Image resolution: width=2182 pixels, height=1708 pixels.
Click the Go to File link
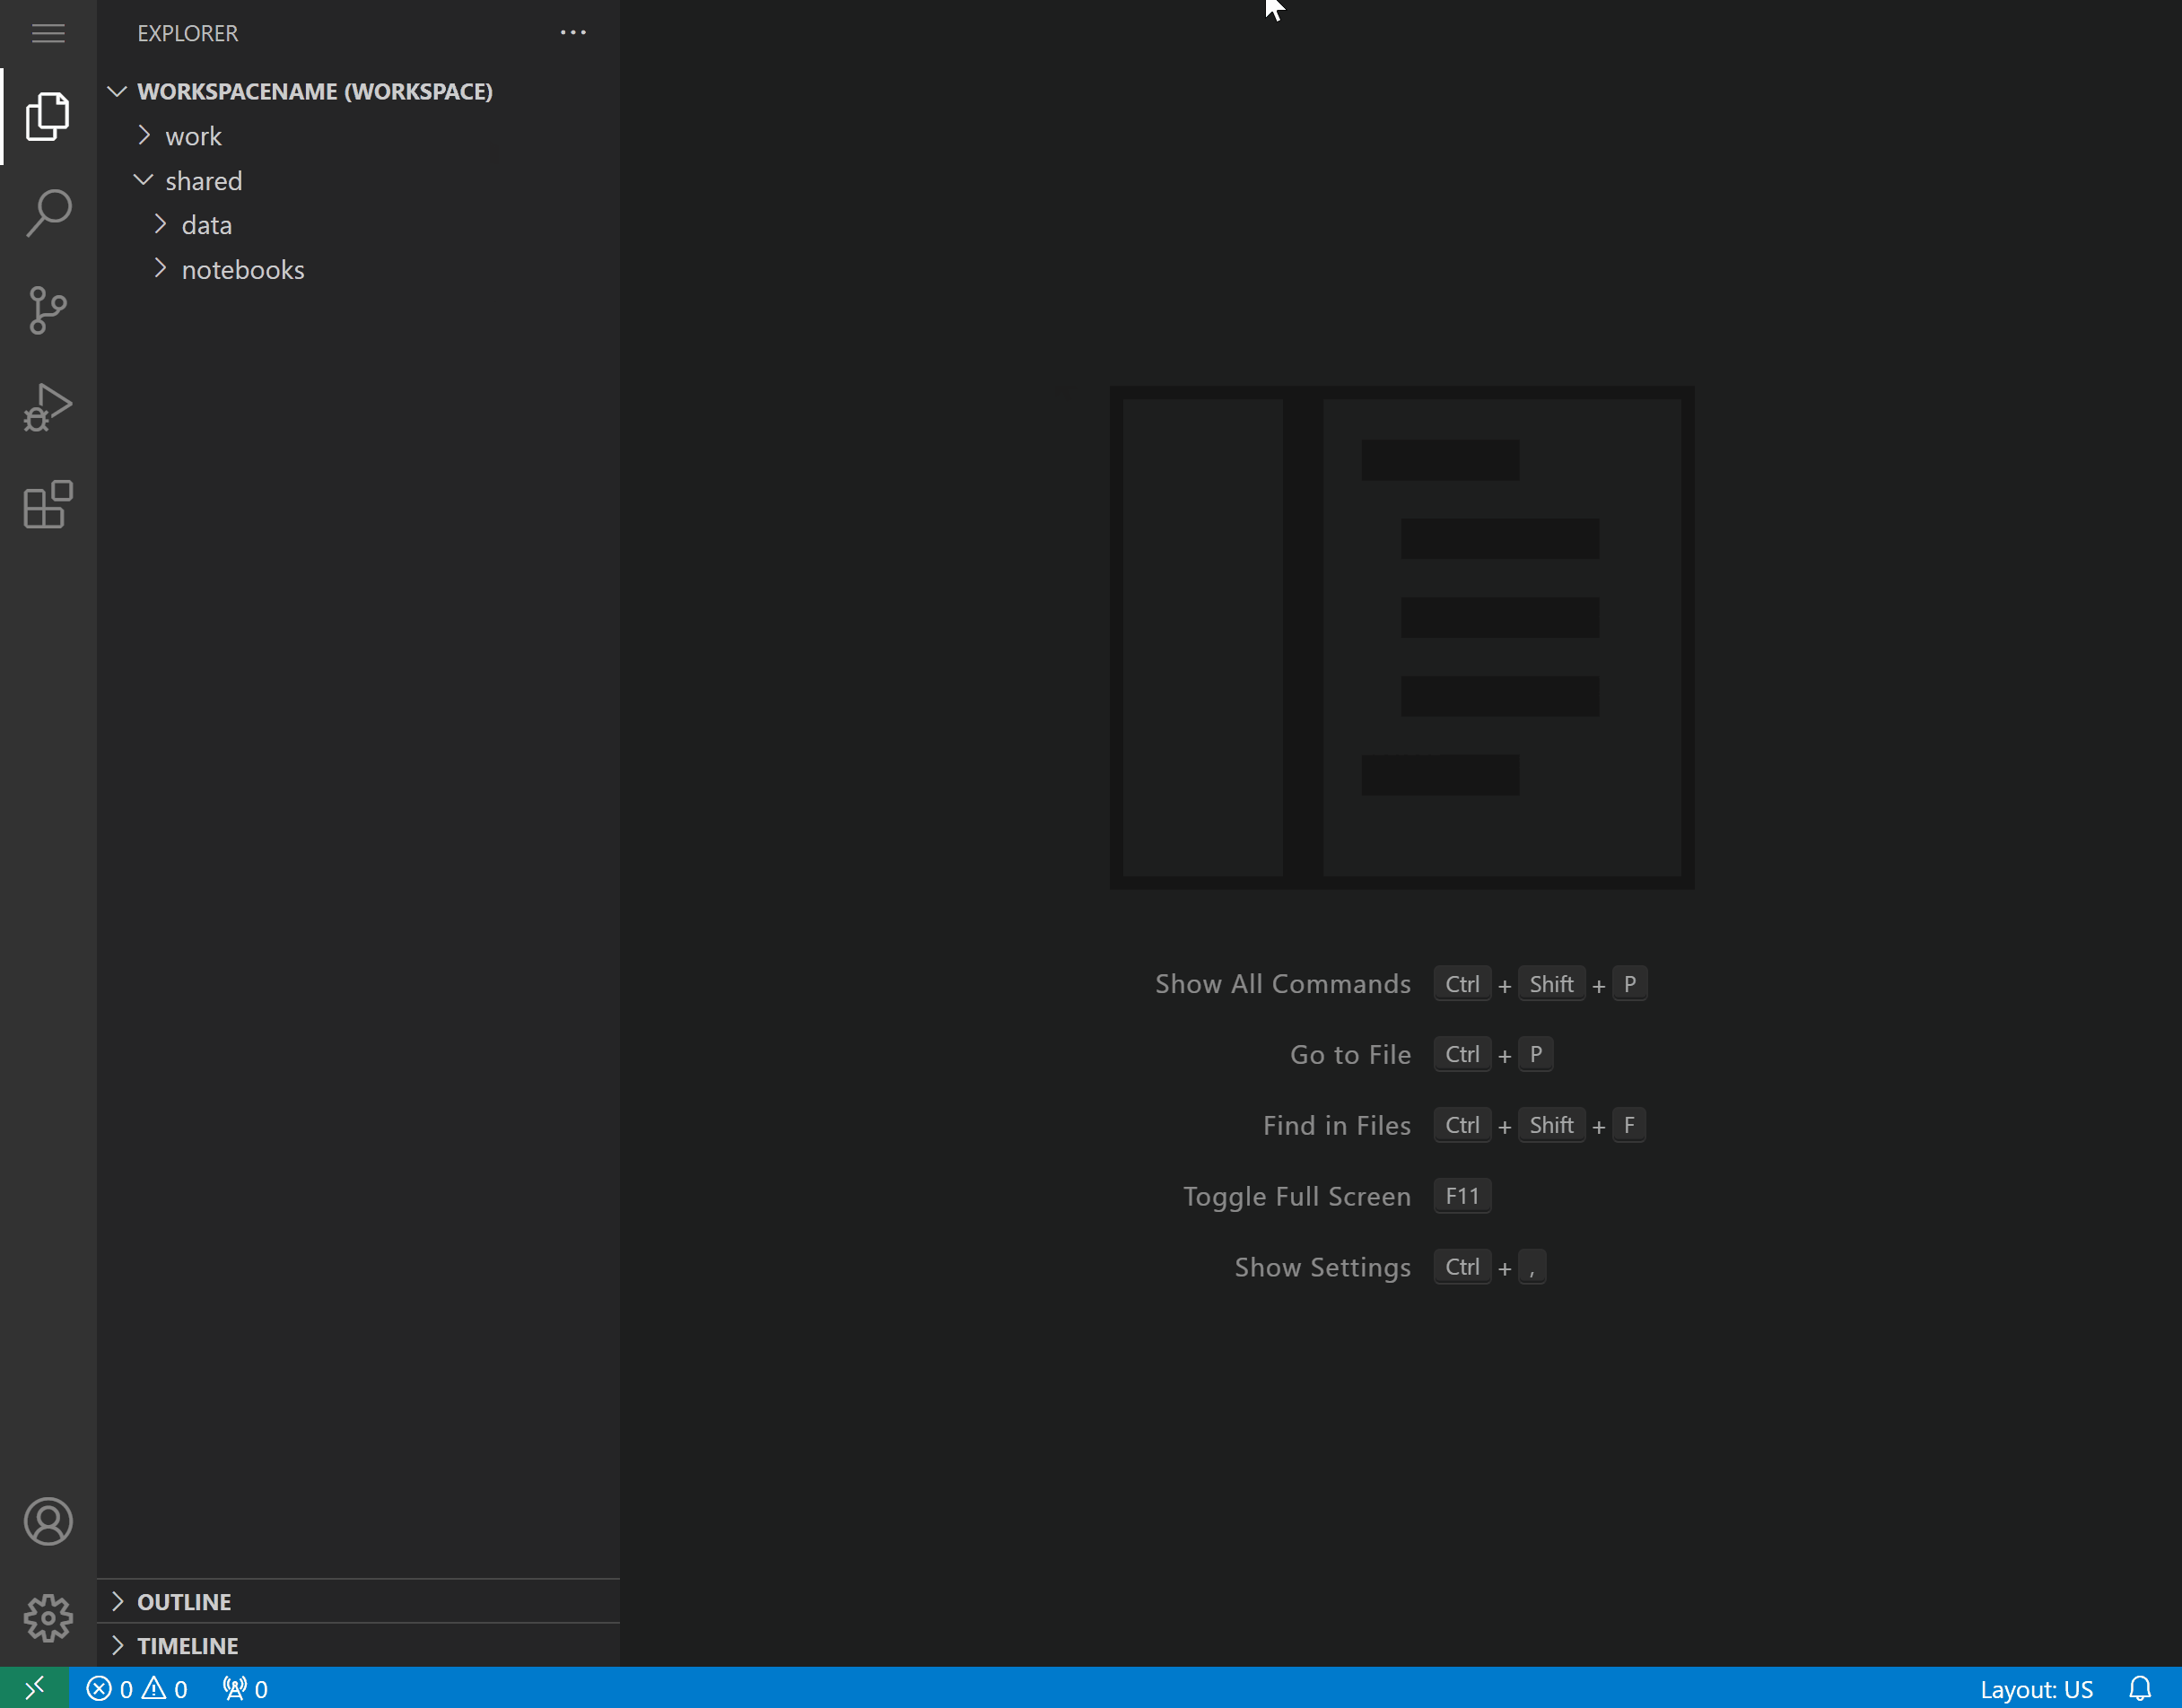(x=1351, y=1053)
